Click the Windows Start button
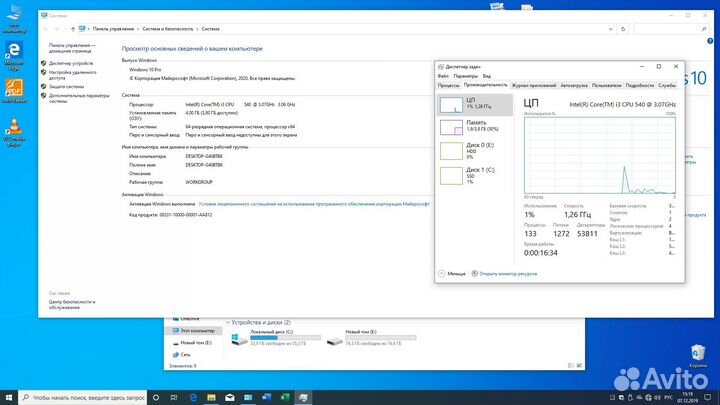The height and width of the screenshot is (405, 720). tap(10, 397)
